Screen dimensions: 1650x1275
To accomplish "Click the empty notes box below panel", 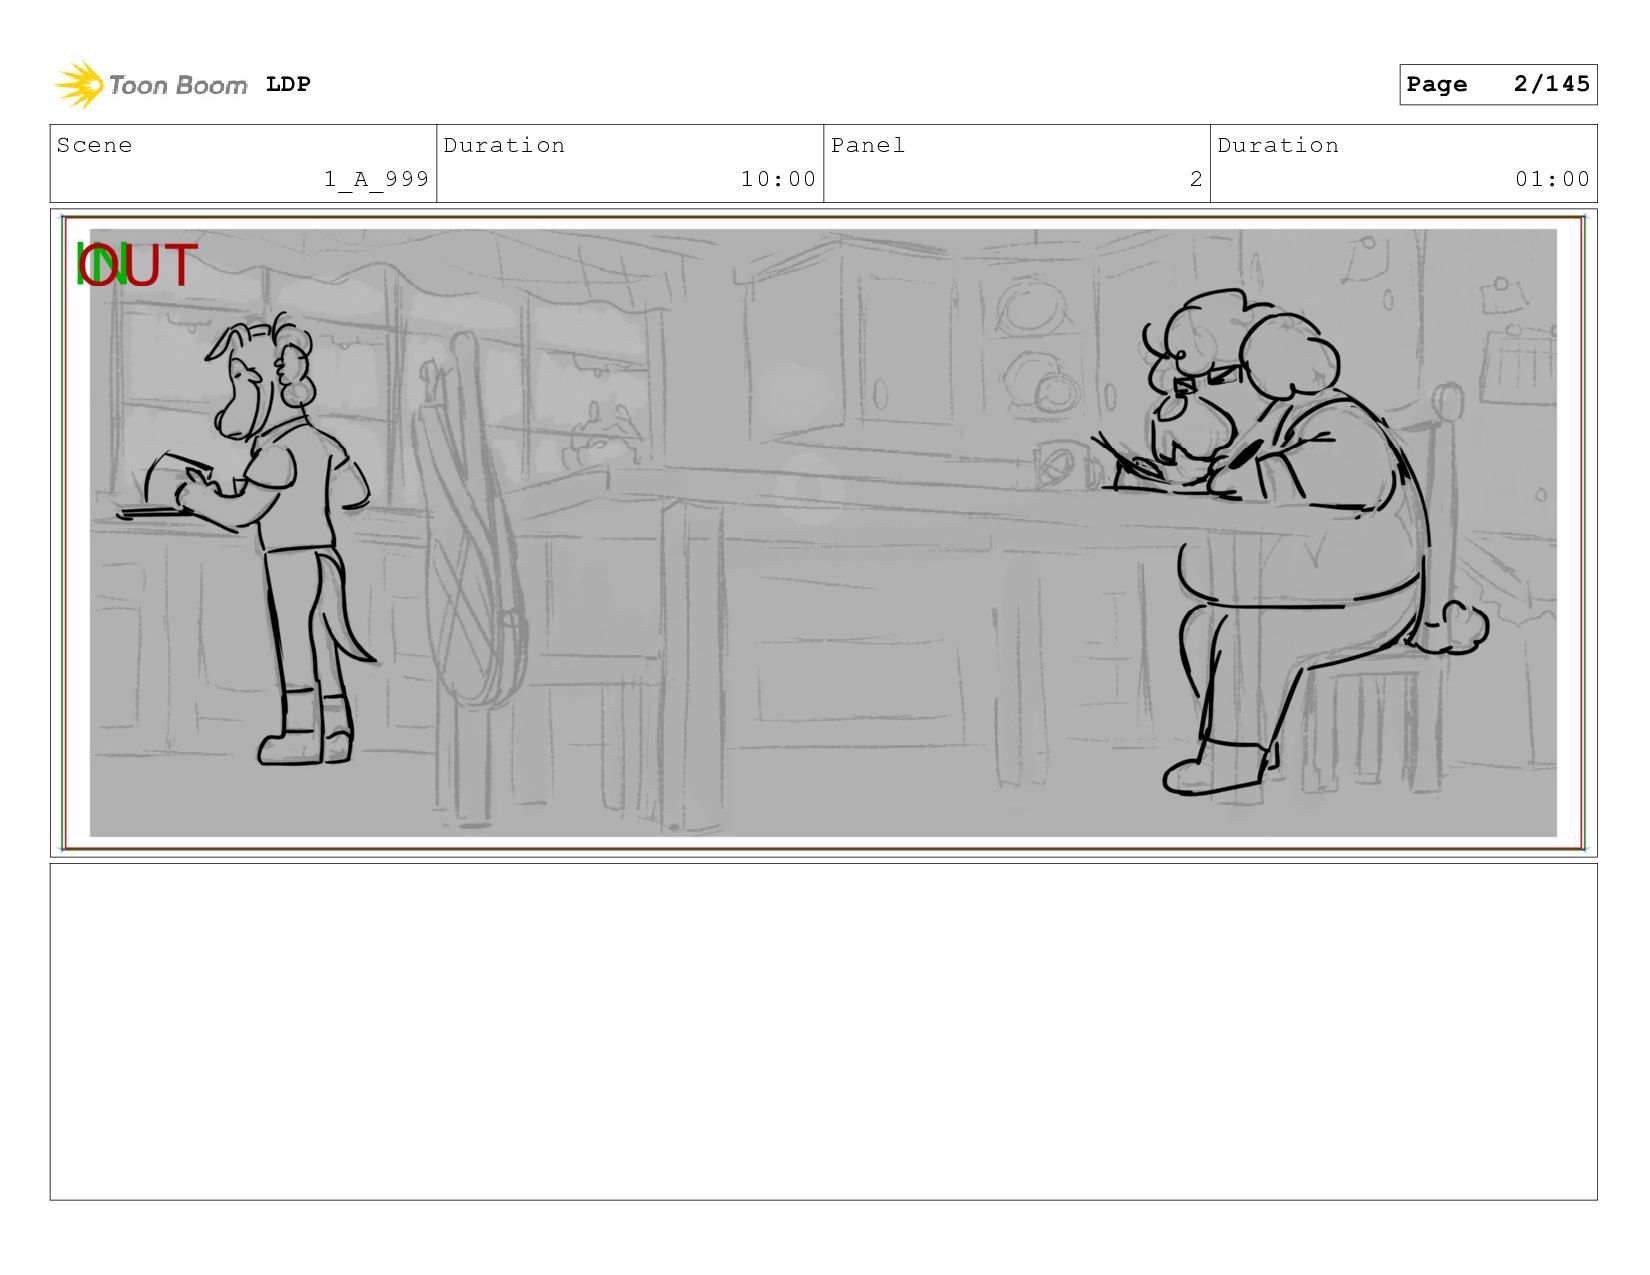I will pos(823,1032).
